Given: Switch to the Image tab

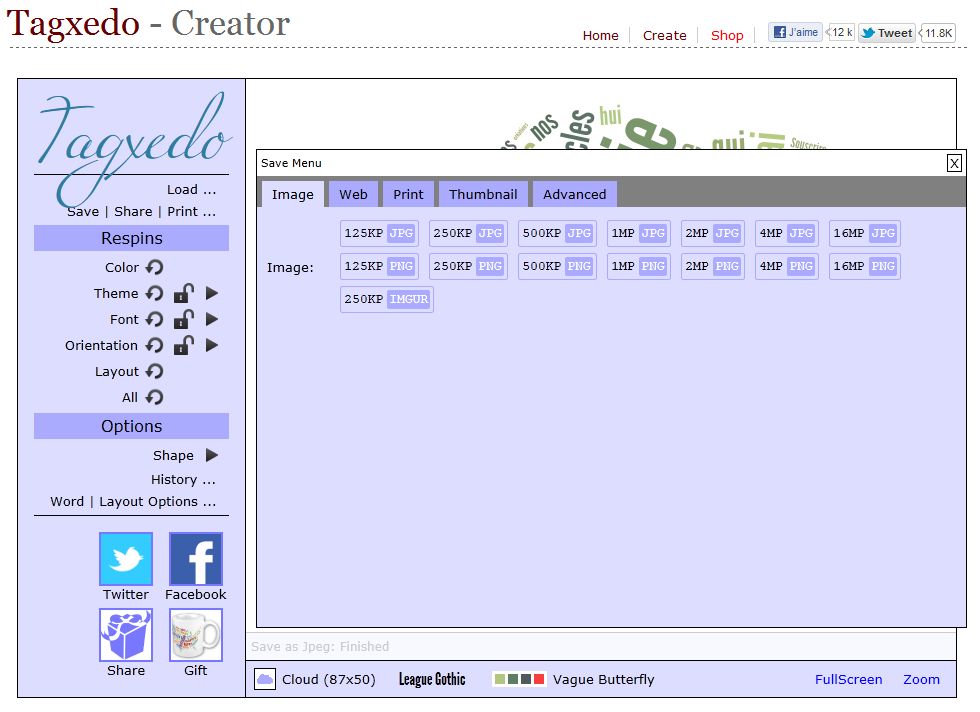Looking at the screenshot, I should [292, 194].
